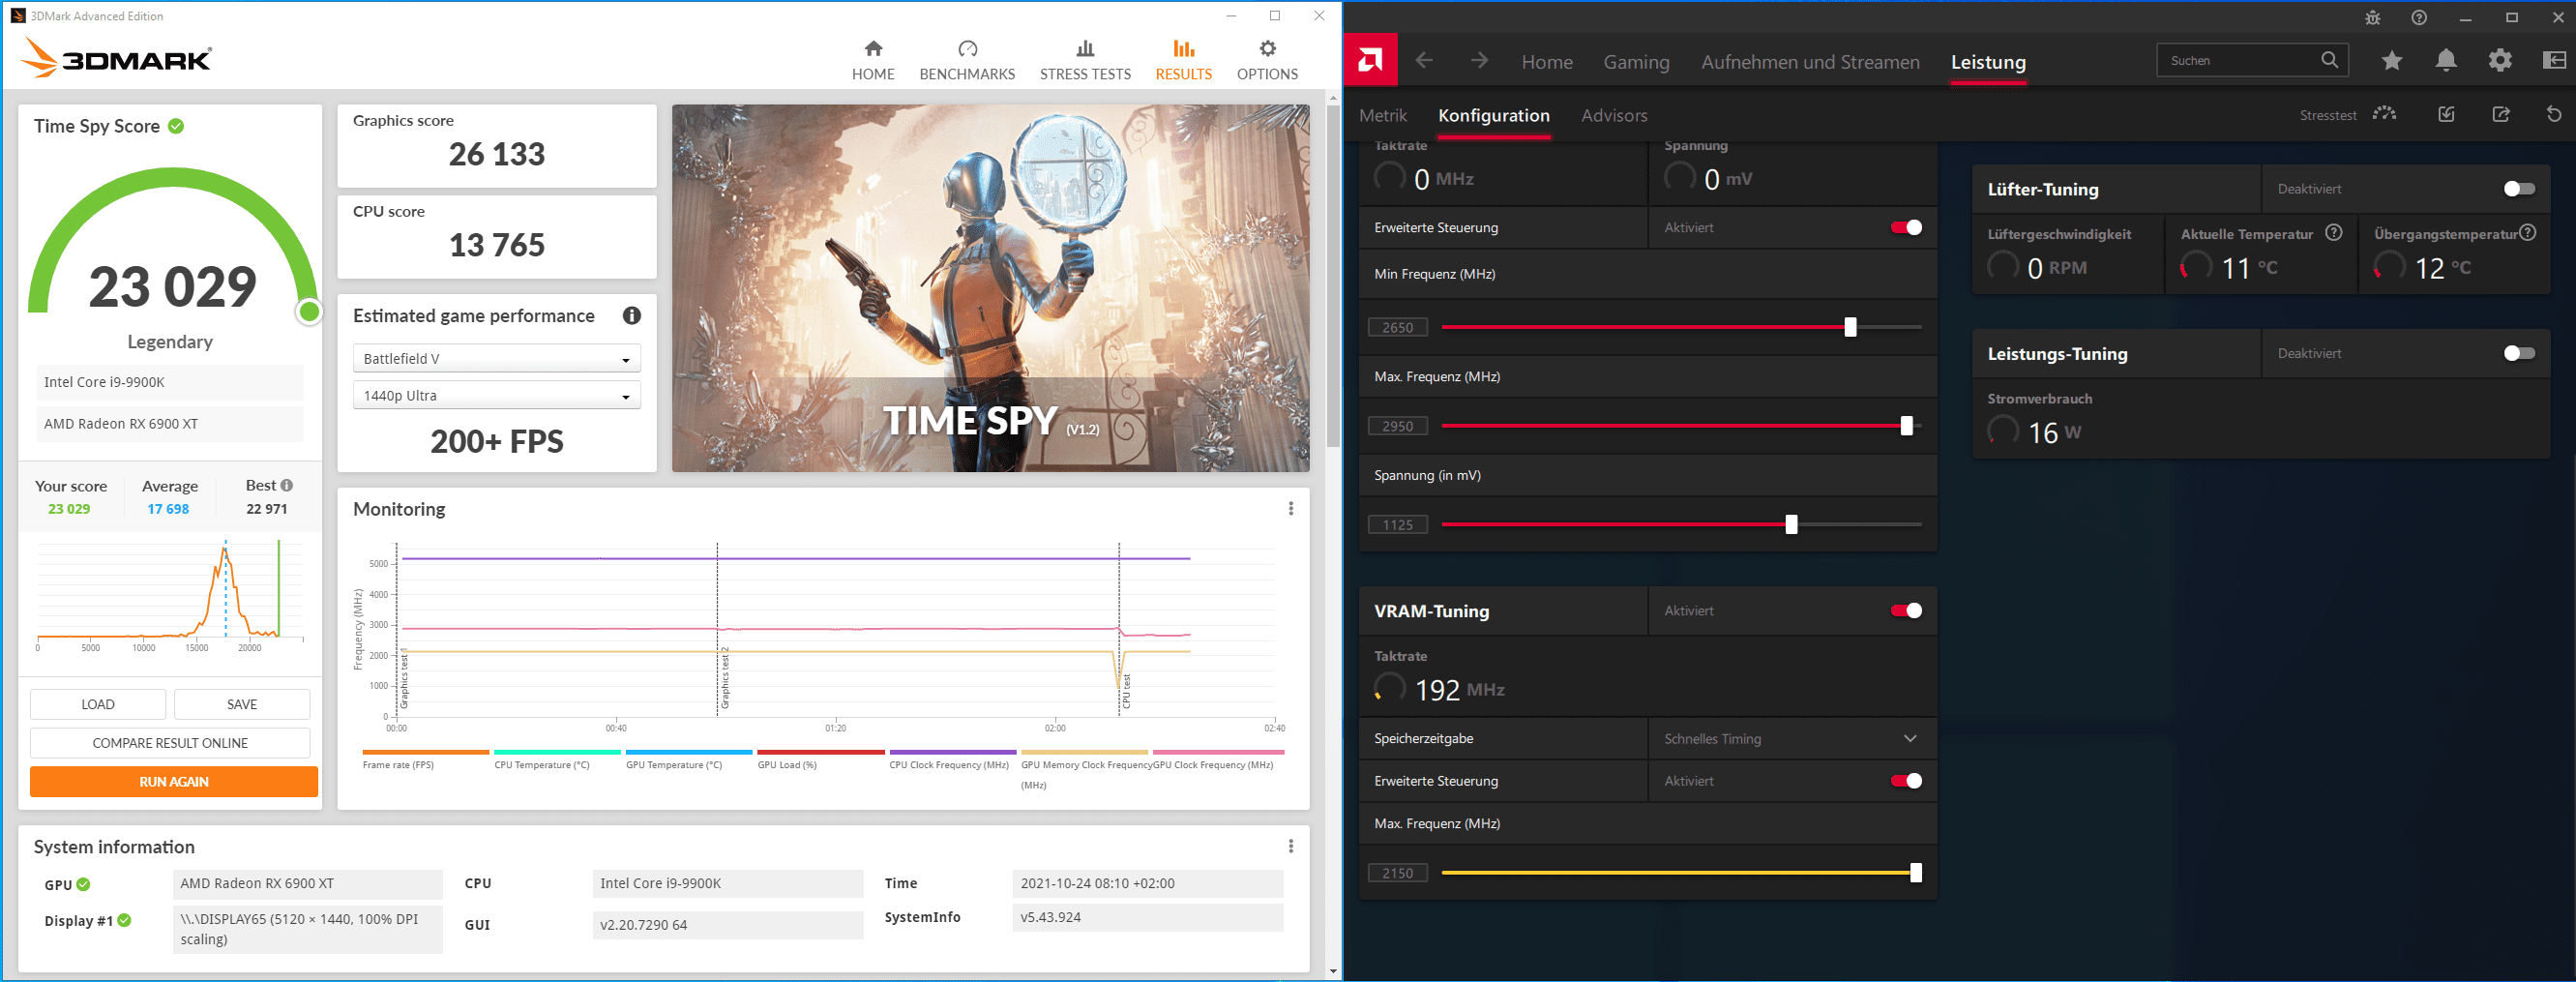Image resolution: width=2576 pixels, height=982 pixels.
Task: Open the 1440p Ultra preset dropdown
Action: coord(497,396)
